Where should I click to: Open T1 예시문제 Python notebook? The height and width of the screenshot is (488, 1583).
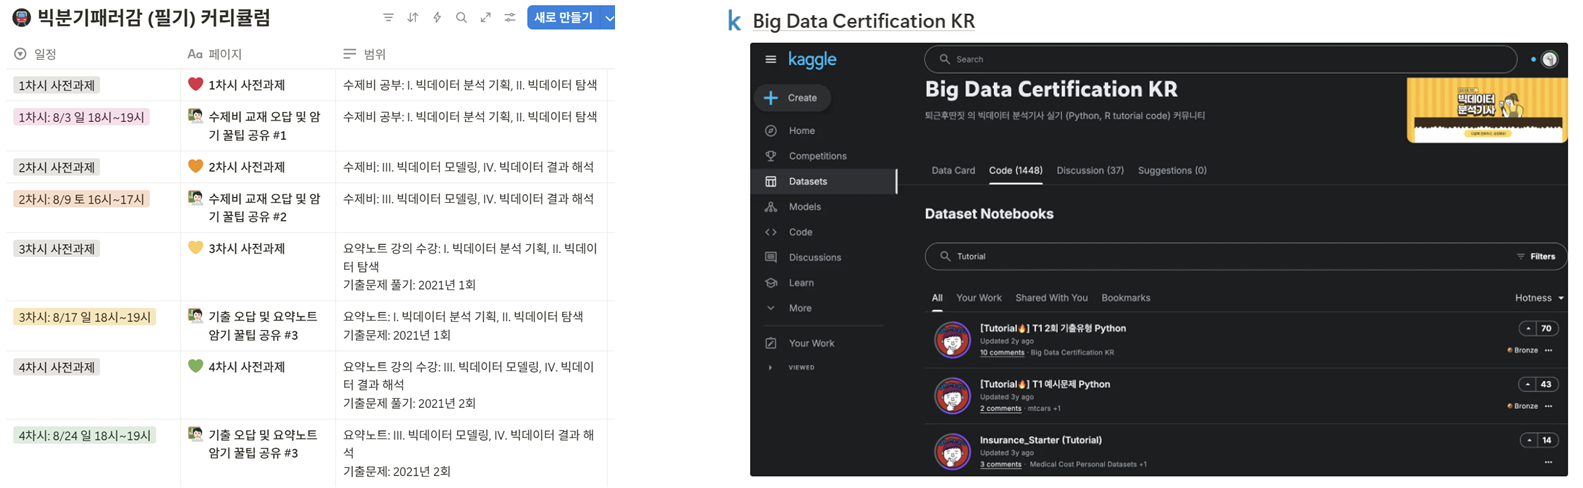[1044, 384]
